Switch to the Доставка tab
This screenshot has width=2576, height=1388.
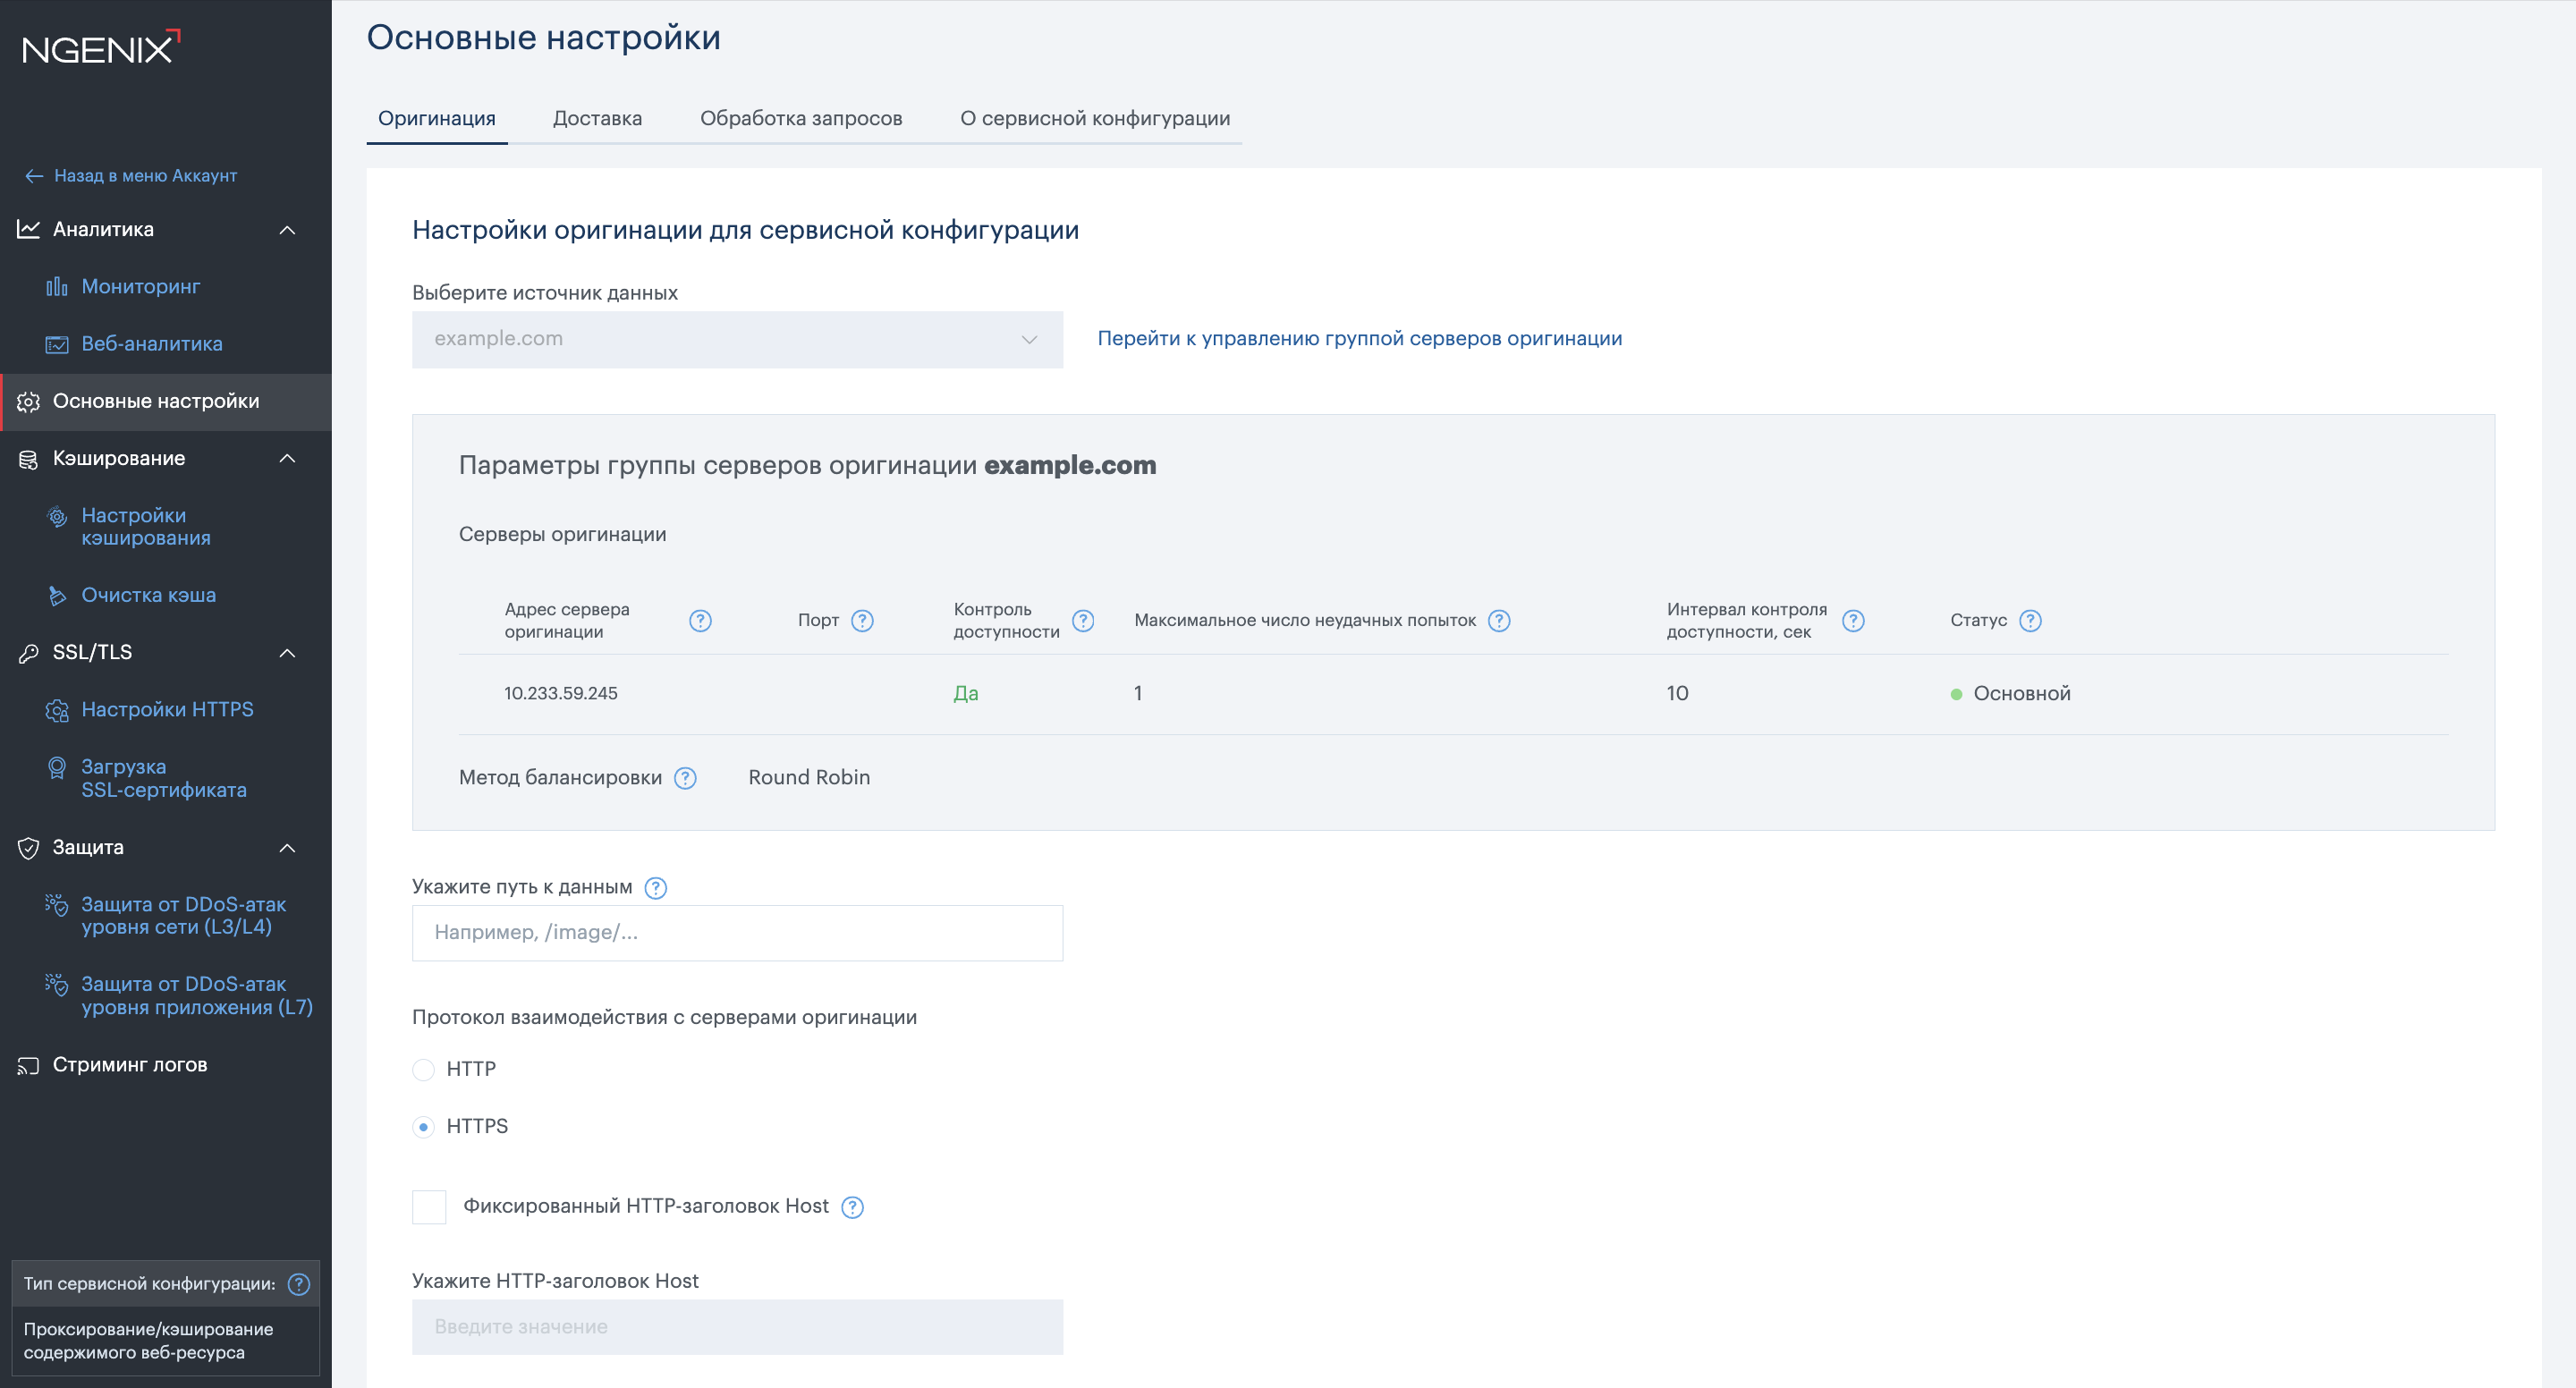click(597, 118)
